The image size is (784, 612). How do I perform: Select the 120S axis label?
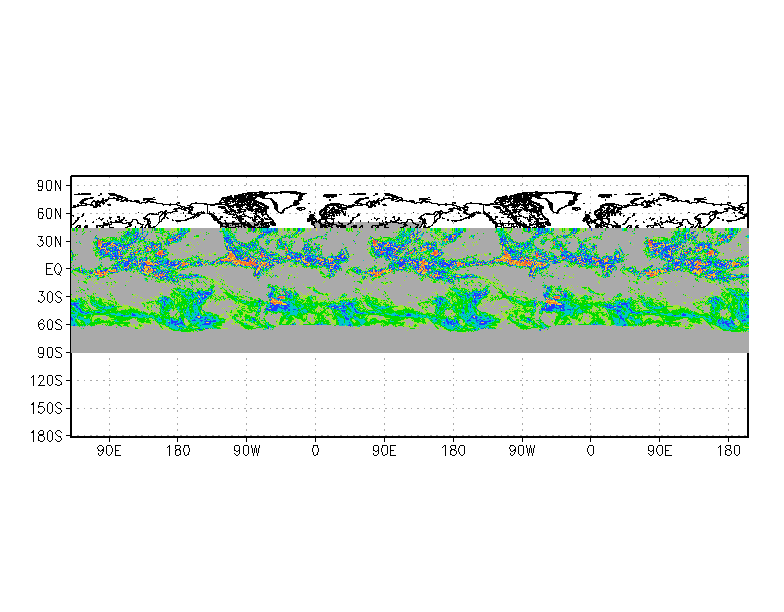[x=46, y=381]
